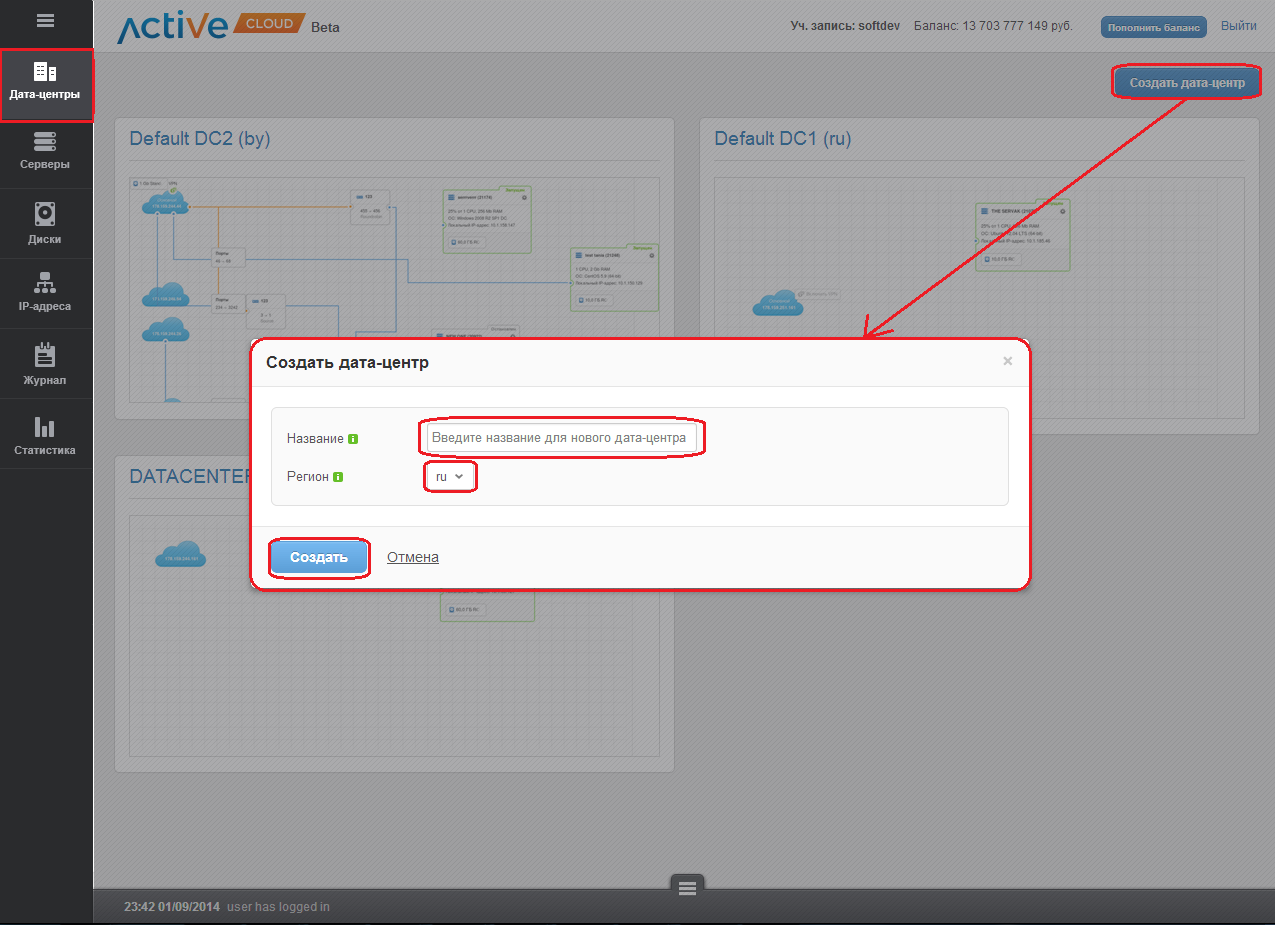Open Журнал from the sidebar

45,365
